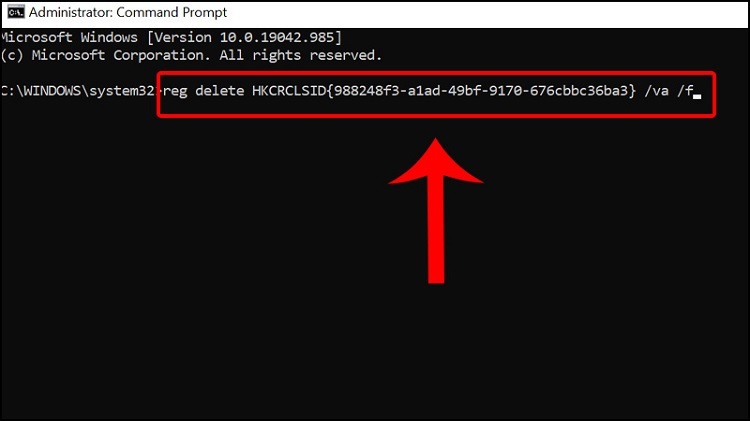Click the Microsoft Windows text line
The height and width of the screenshot is (421, 750).
click(x=171, y=37)
